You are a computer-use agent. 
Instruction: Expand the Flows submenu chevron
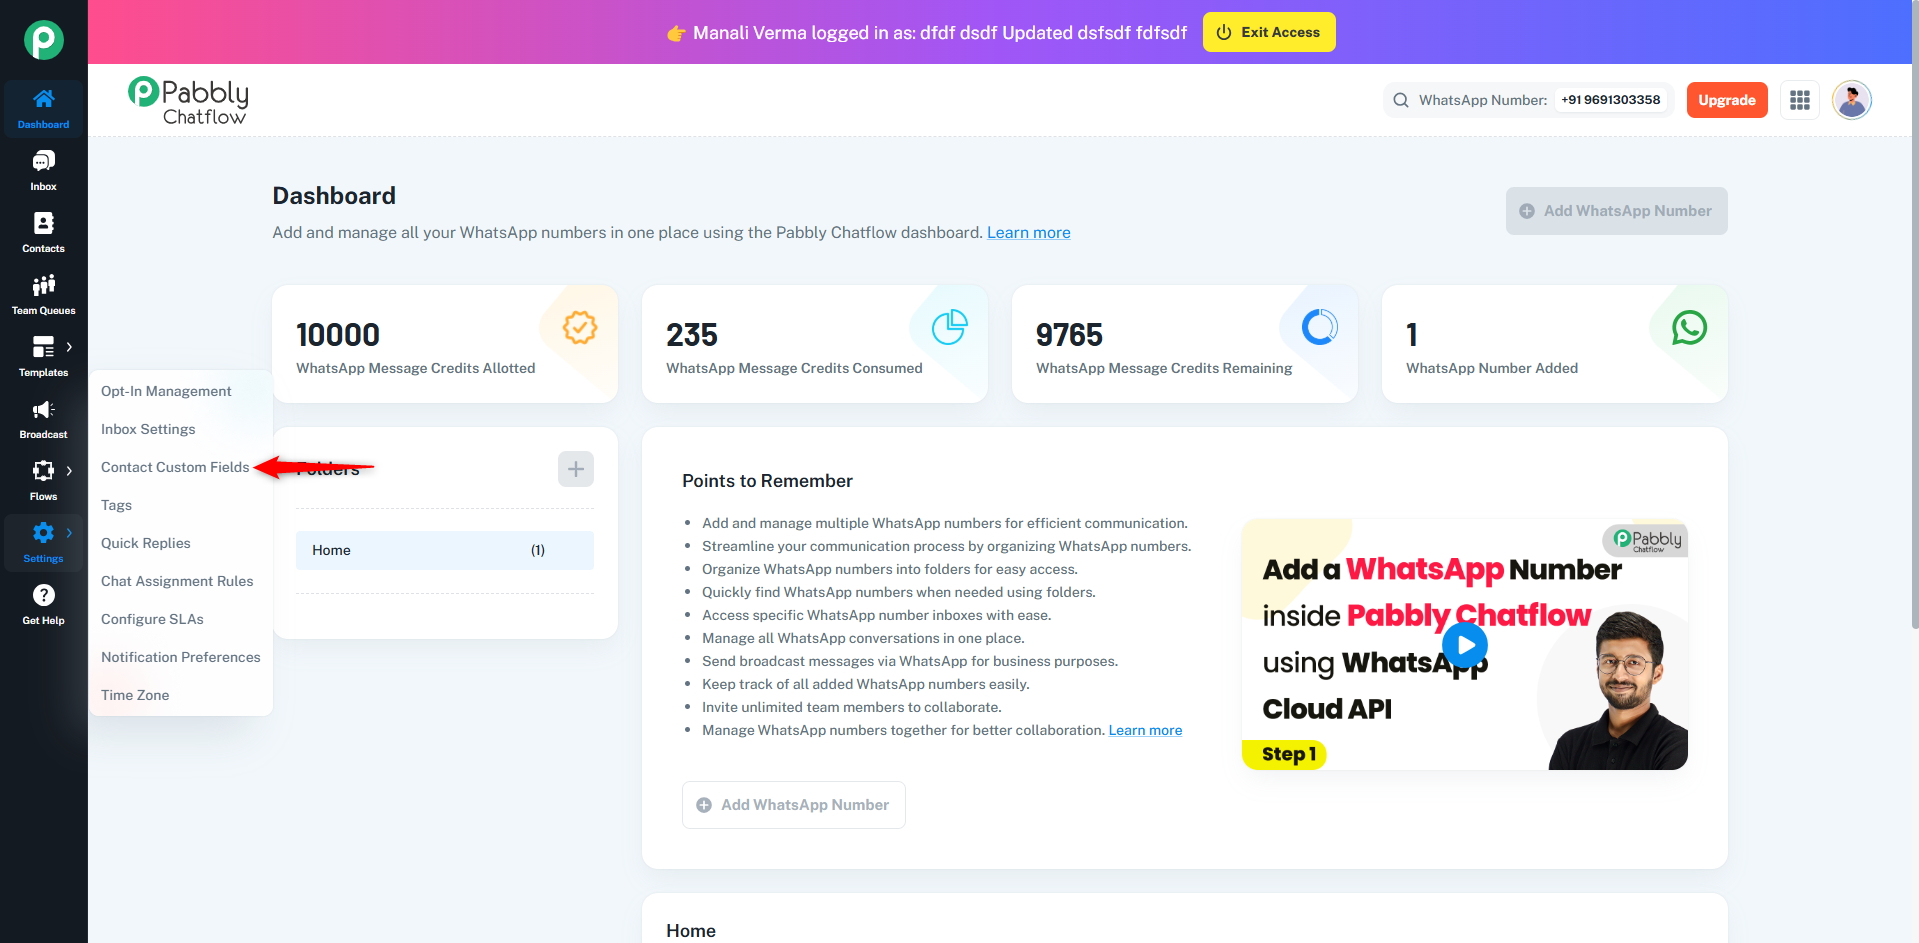(x=69, y=471)
